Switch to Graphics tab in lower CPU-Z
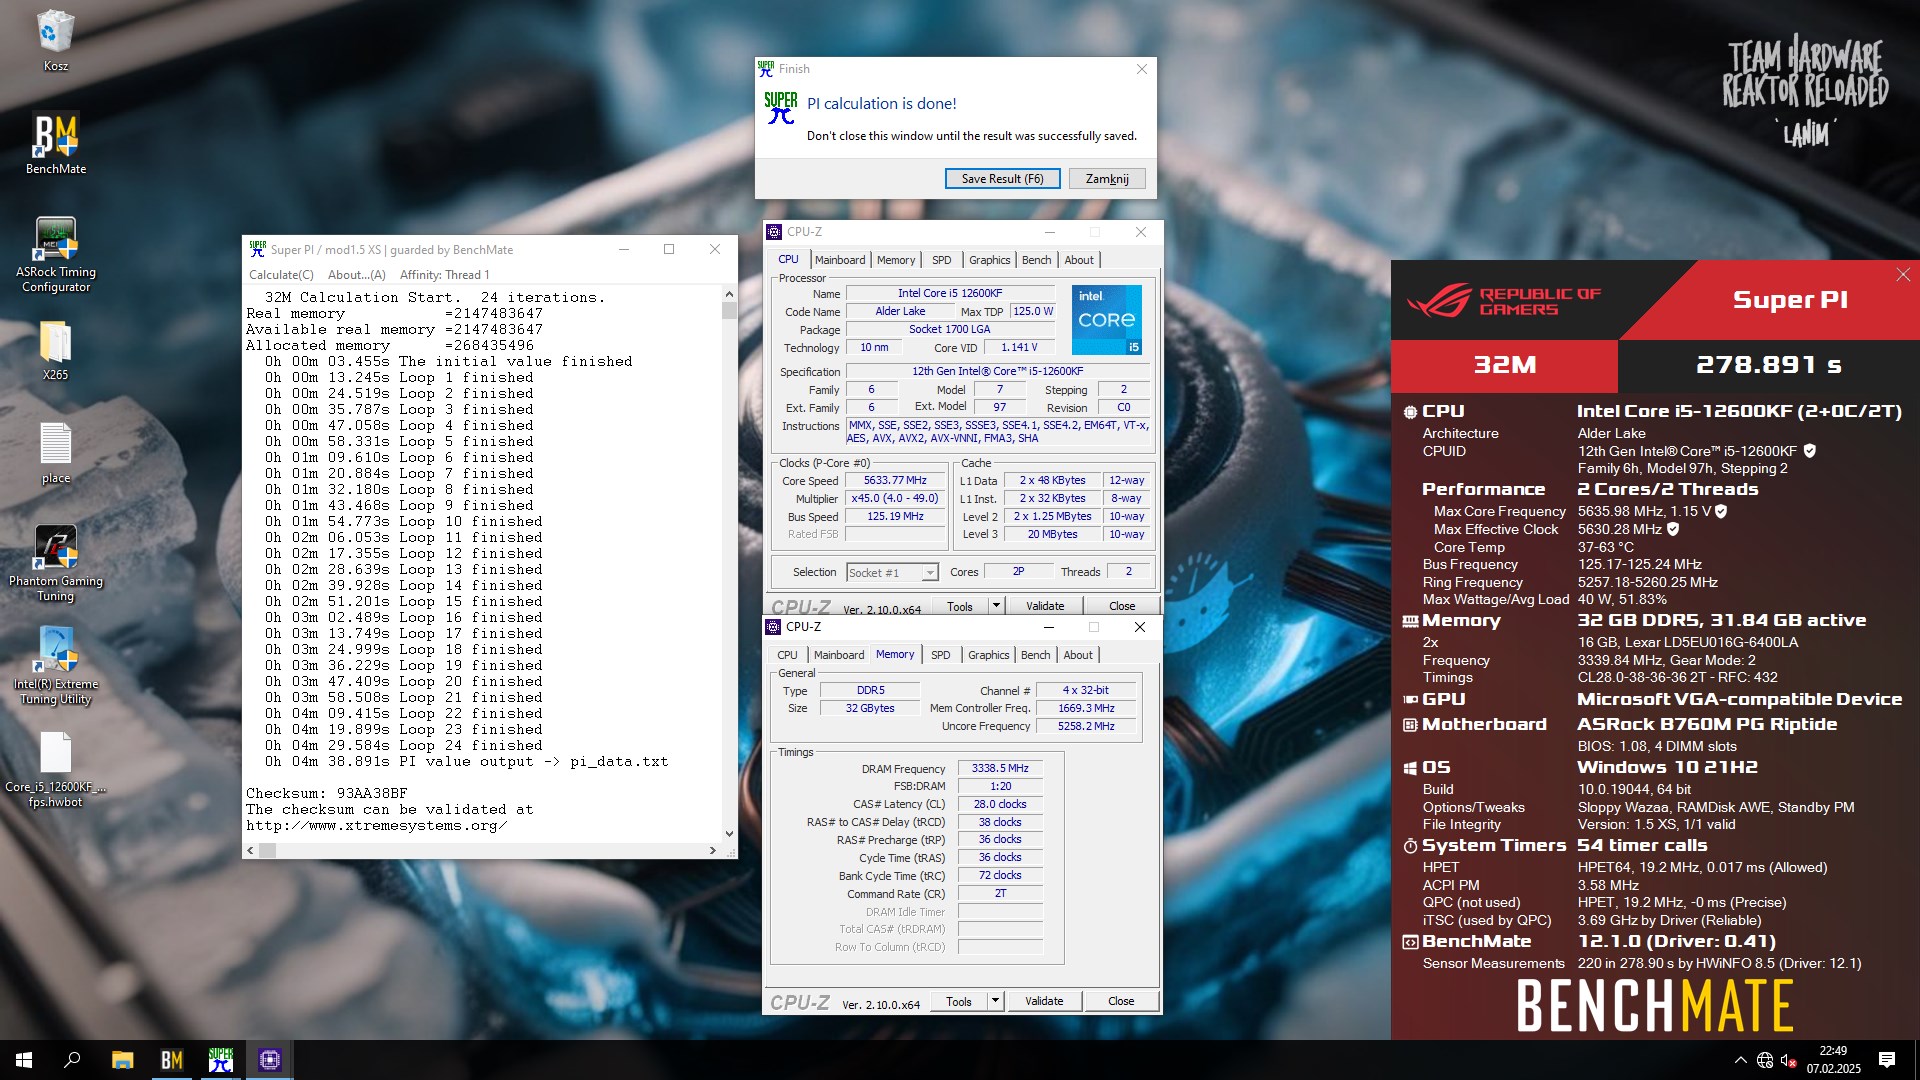Image resolution: width=1920 pixels, height=1080 pixels. (989, 655)
